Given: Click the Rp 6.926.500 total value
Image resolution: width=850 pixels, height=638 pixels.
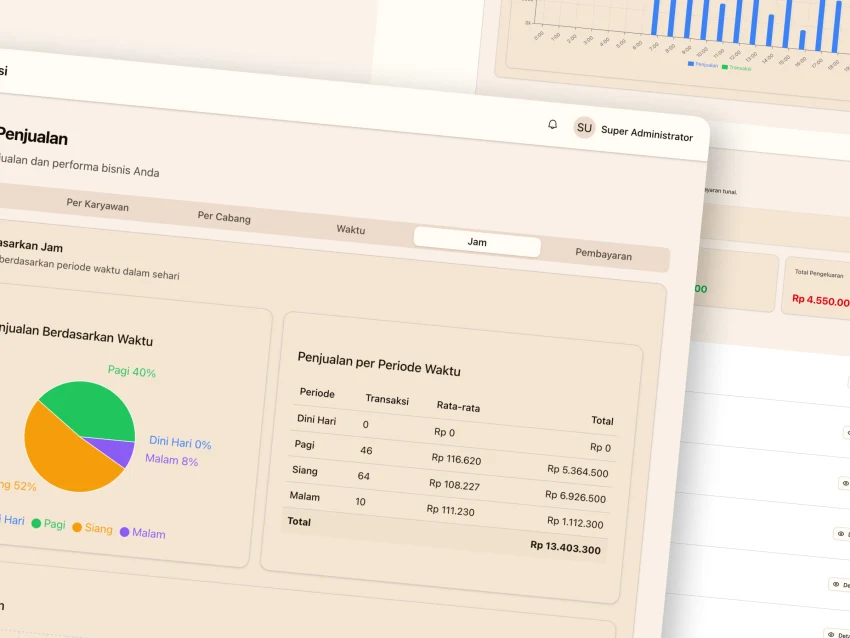Looking at the screenshot, I should click(576, 497).
